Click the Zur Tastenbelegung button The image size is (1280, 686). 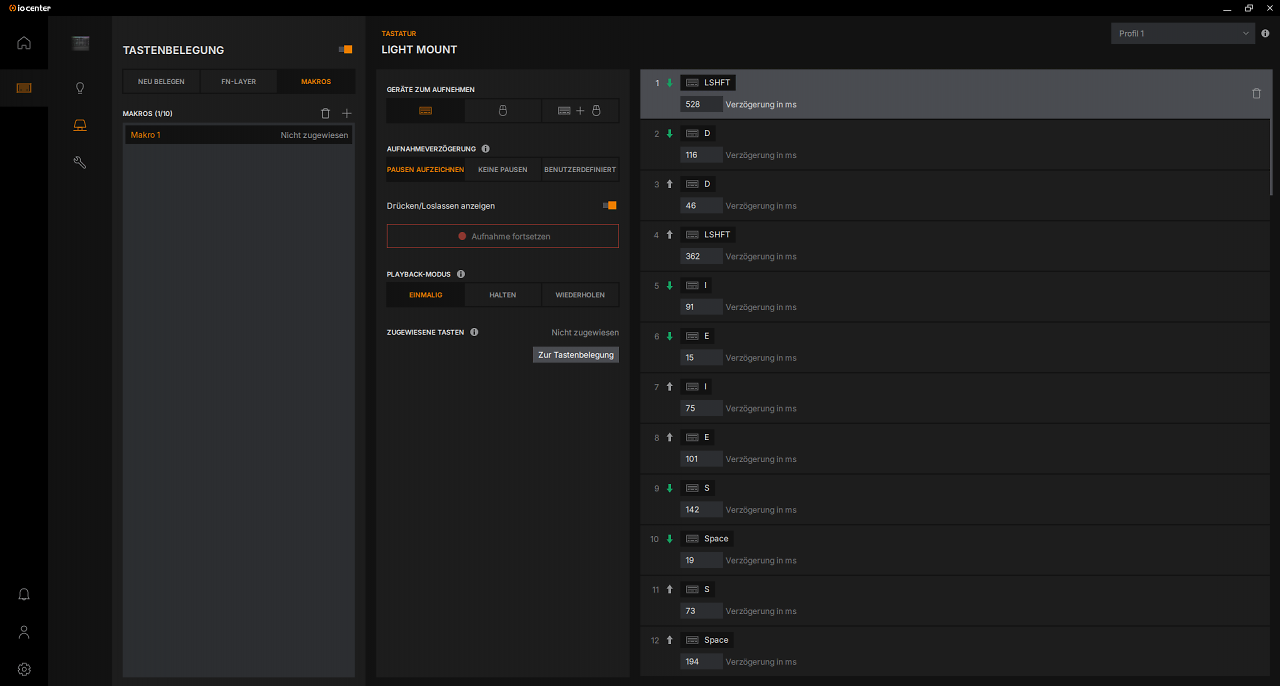click(576, 355)
